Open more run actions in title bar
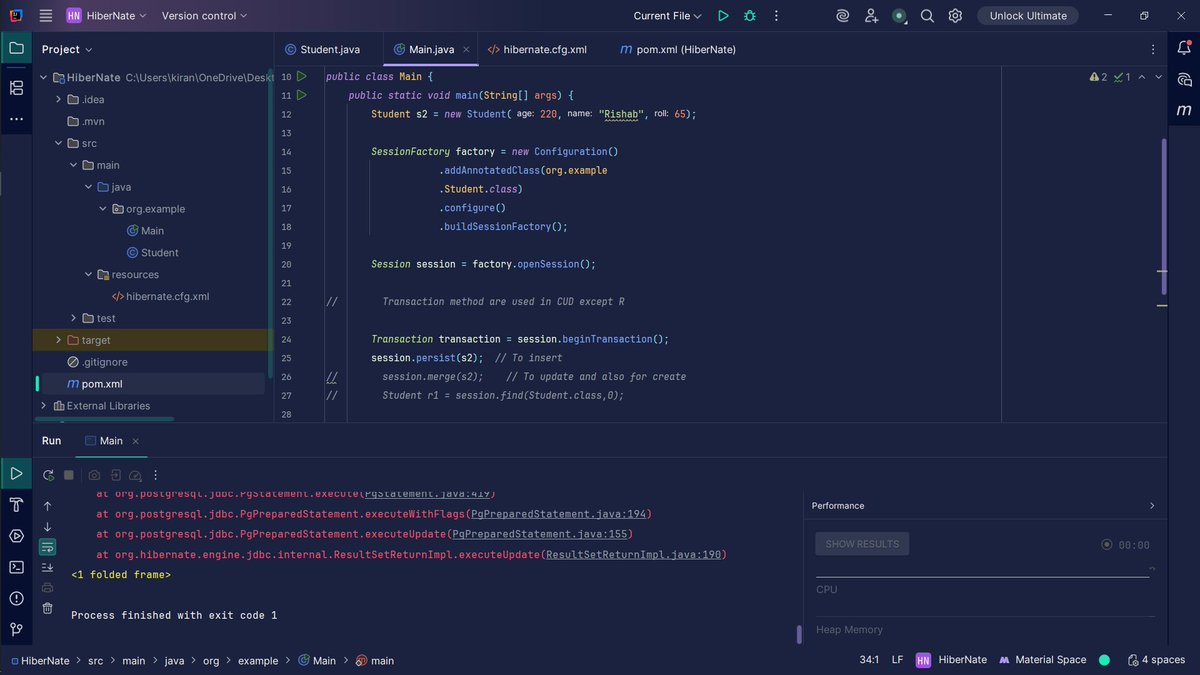 tap(775, 16)
